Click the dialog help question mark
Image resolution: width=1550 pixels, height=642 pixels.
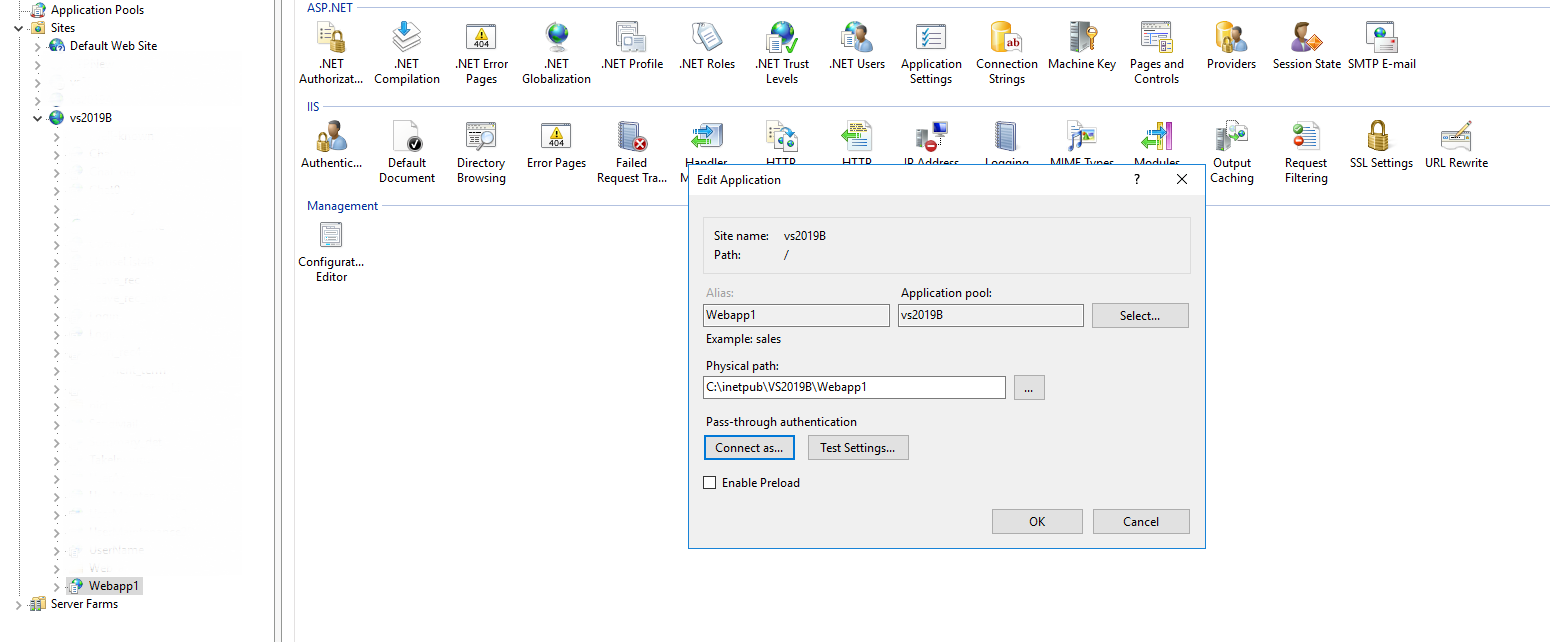(1137, 180)
